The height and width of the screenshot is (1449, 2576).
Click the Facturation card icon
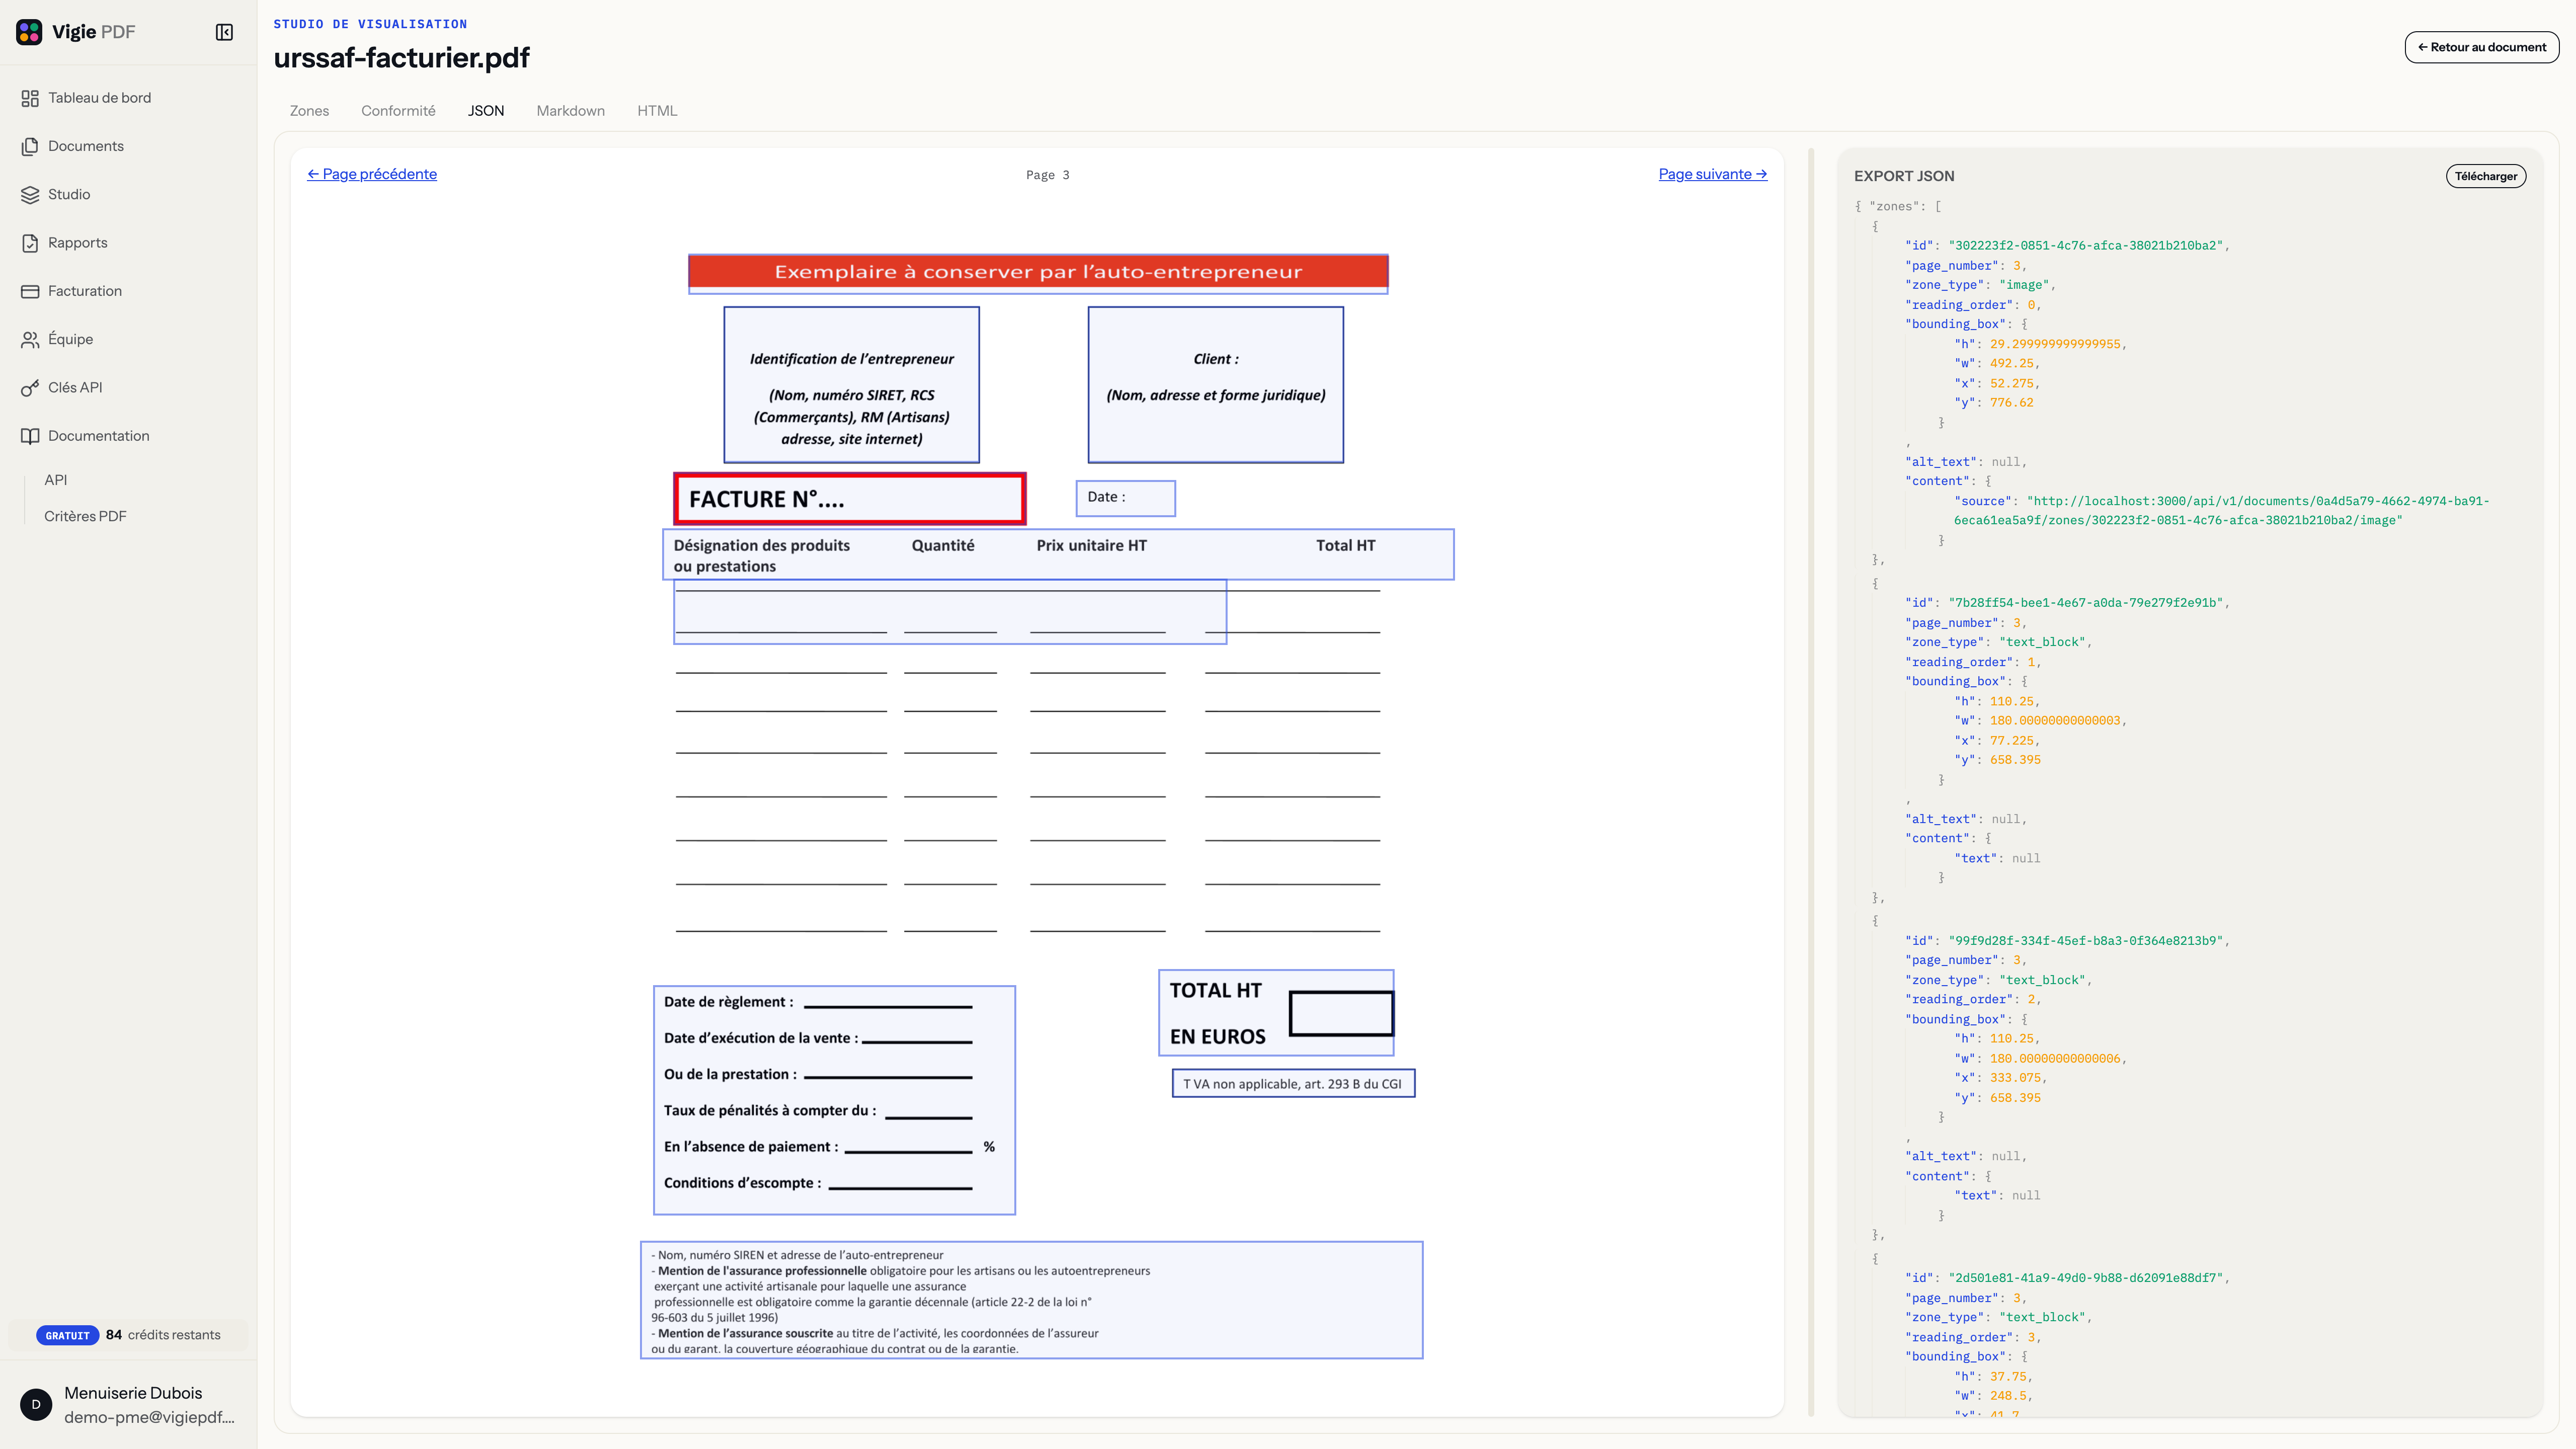30,291
